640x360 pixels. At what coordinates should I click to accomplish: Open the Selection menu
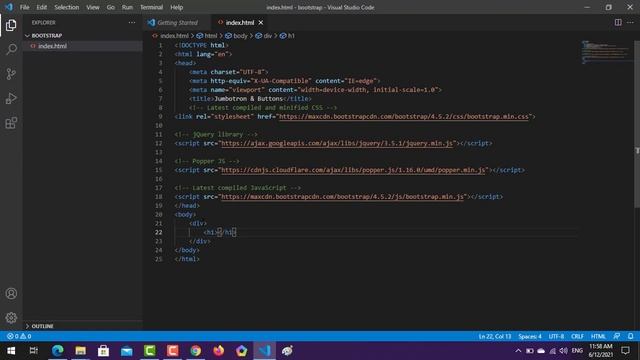pos(67,7)
